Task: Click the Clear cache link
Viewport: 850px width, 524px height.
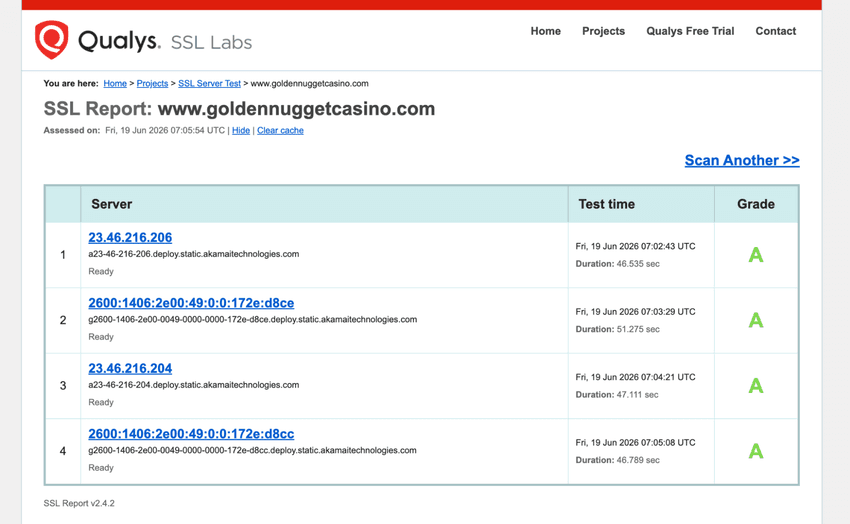Action: [x=280, y=131]
